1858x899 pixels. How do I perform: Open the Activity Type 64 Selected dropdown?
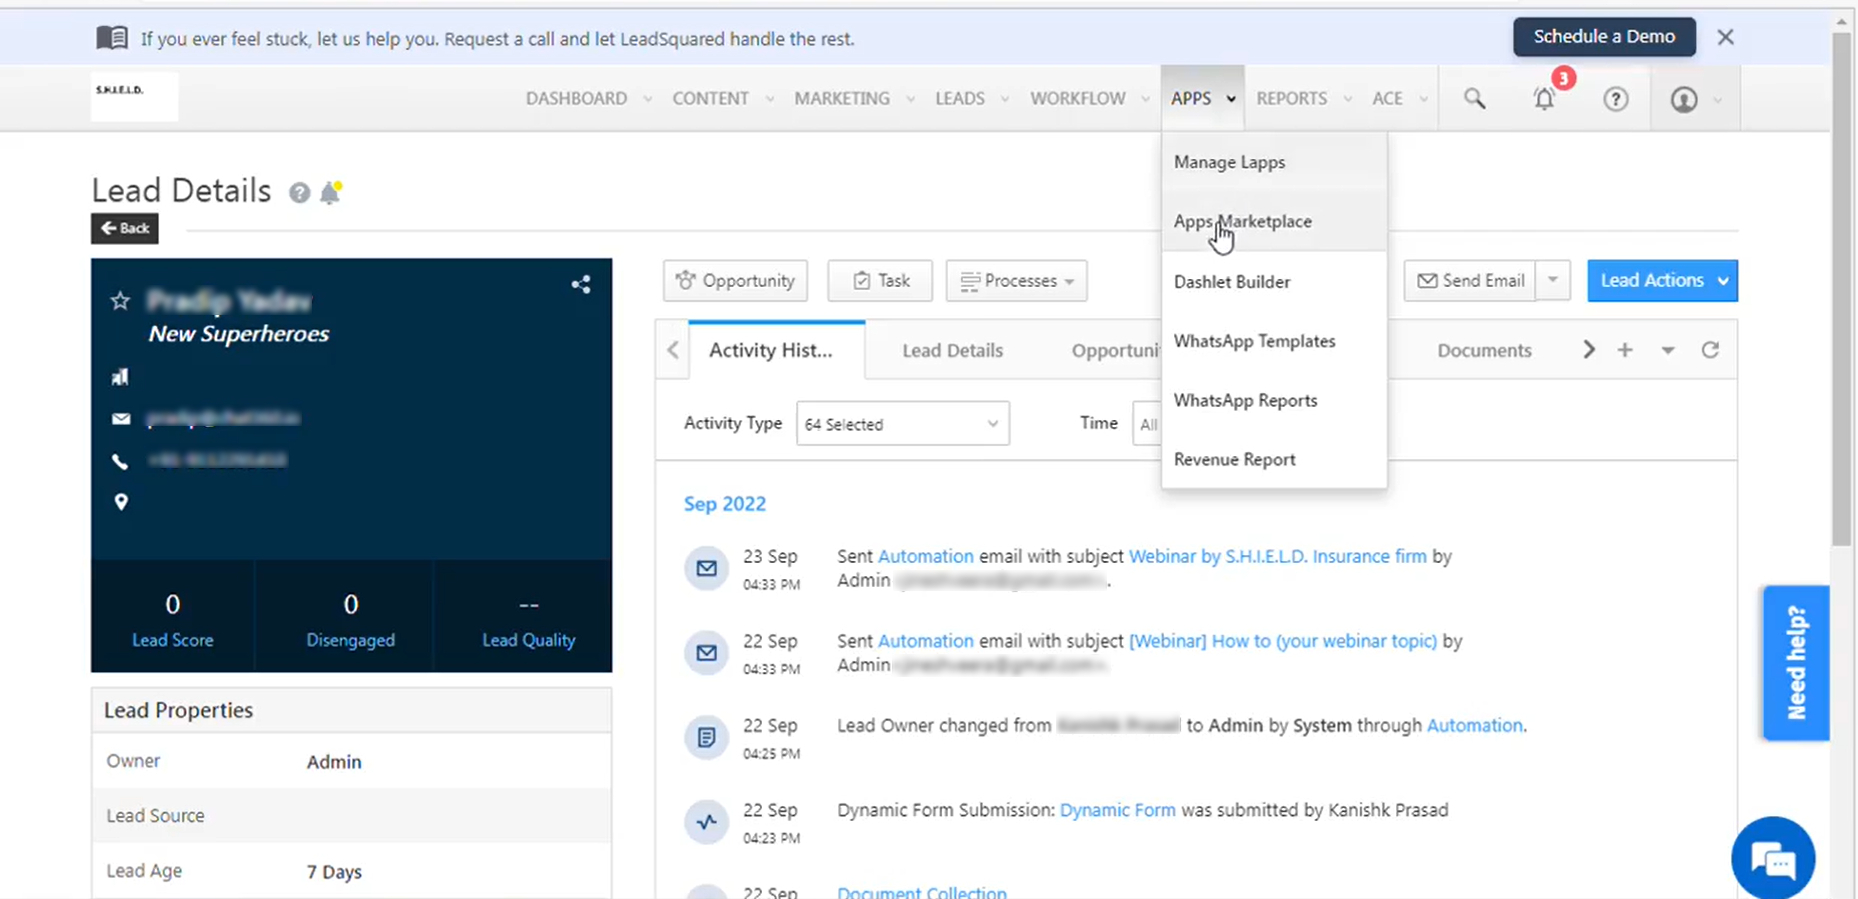(x=902, y=424)
